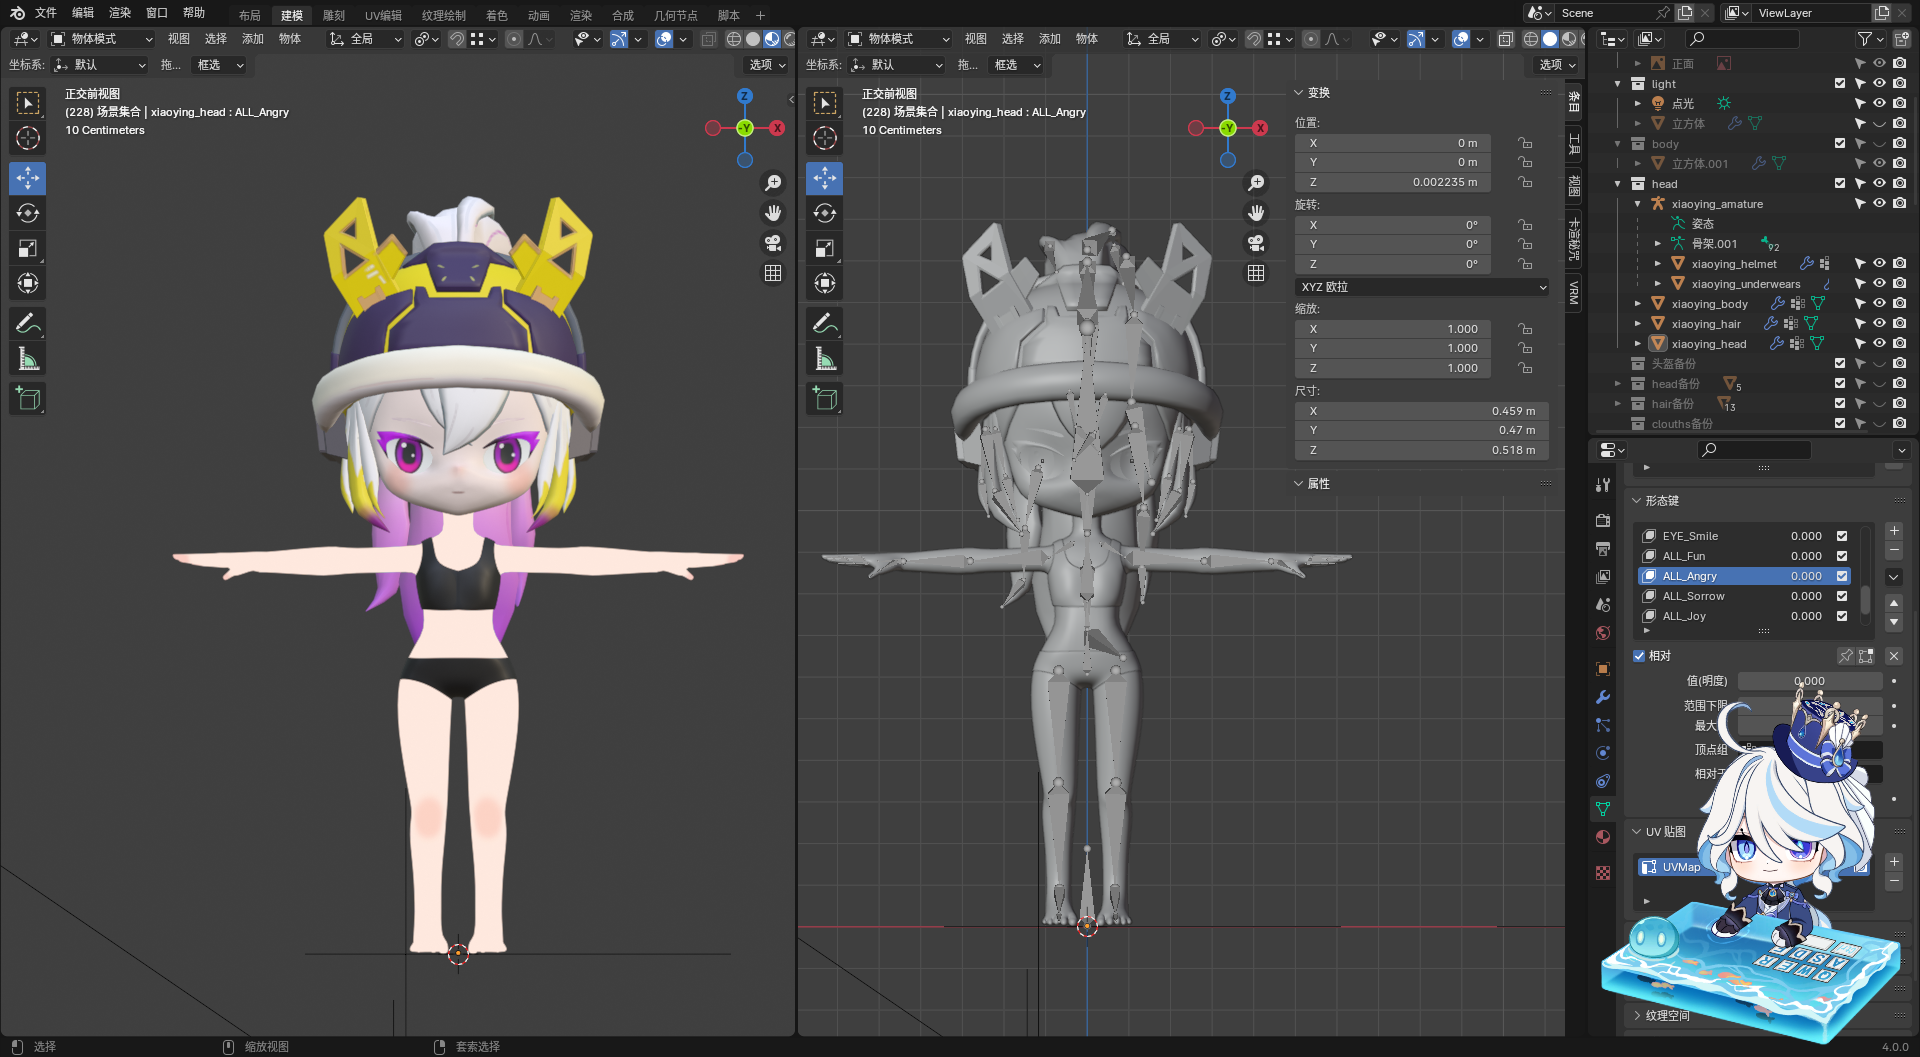Click the outliner search field
The image size is (1920, 1057).
pyautogui.click(x=1741, y=39)
